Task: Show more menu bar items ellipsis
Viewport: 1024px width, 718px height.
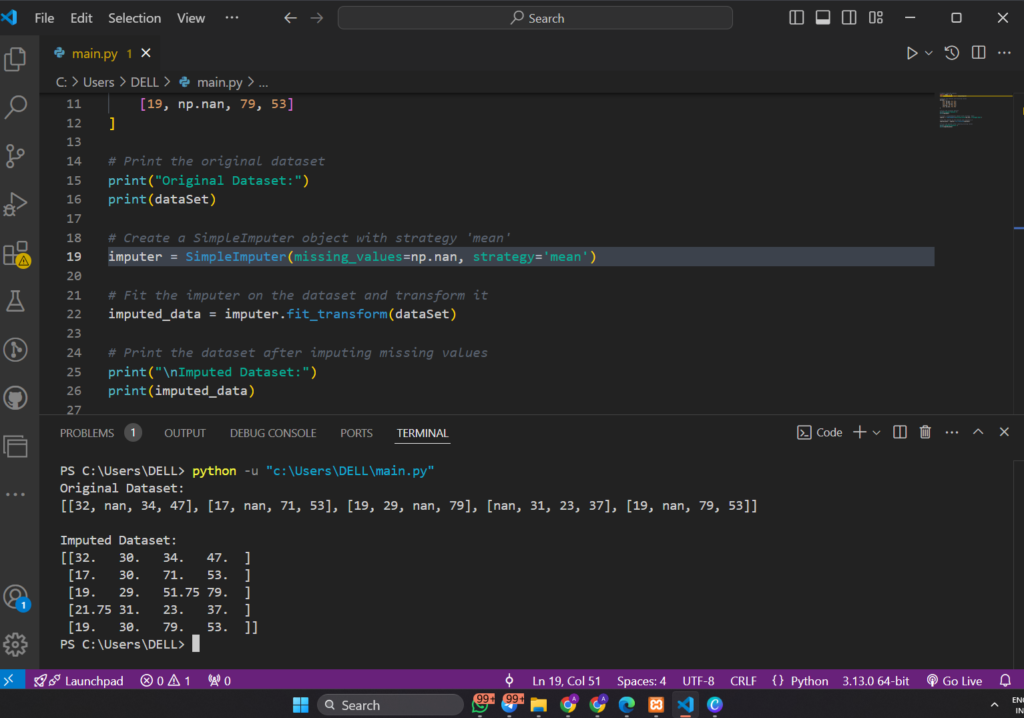Action: (x=232, y=18)
